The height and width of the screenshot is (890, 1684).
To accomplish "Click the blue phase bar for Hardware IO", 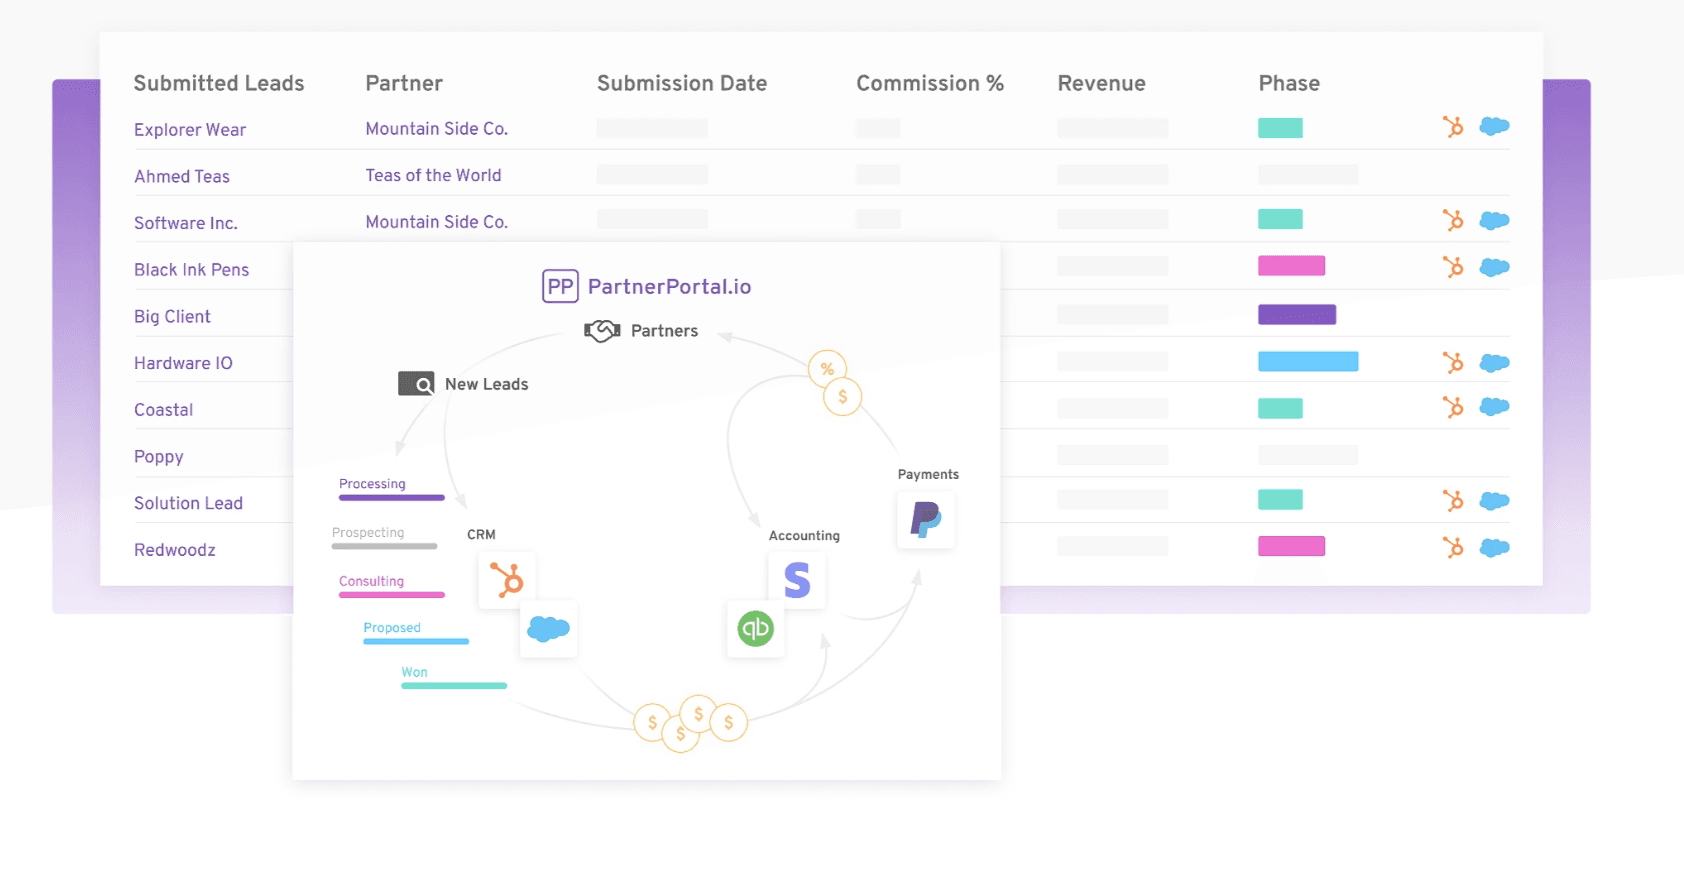I will click(x=1308, y=361).
